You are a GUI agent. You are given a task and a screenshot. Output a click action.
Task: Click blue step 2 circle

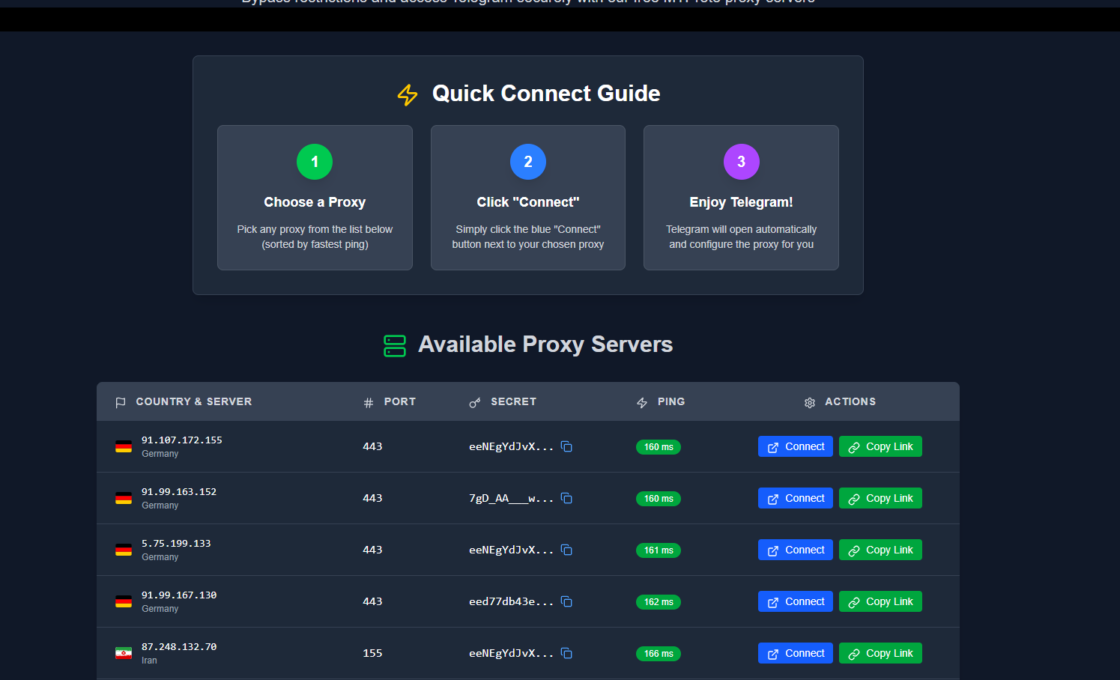[x=528, y=161]
